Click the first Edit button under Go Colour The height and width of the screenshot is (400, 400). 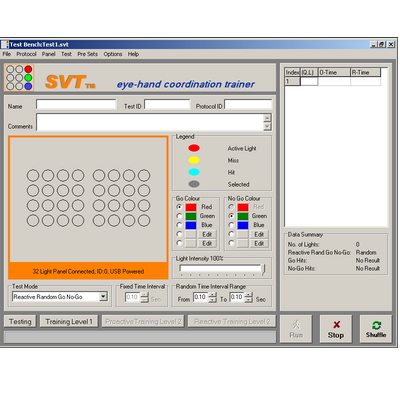coord(207,234)
